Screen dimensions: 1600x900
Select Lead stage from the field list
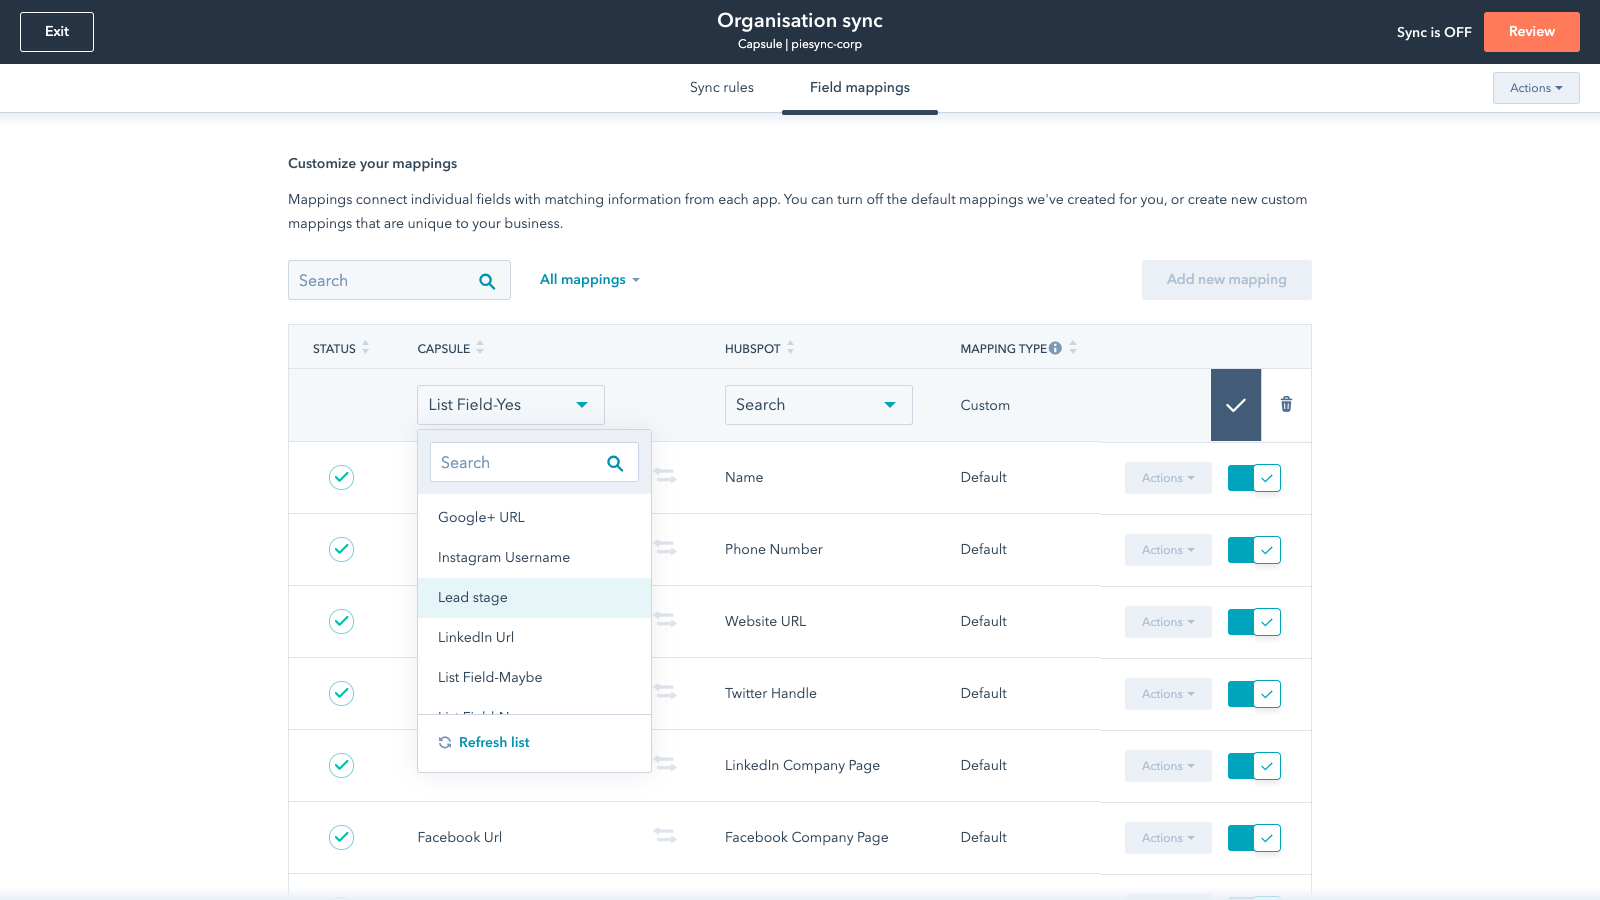pyautogui.click(x=473, y=597)
